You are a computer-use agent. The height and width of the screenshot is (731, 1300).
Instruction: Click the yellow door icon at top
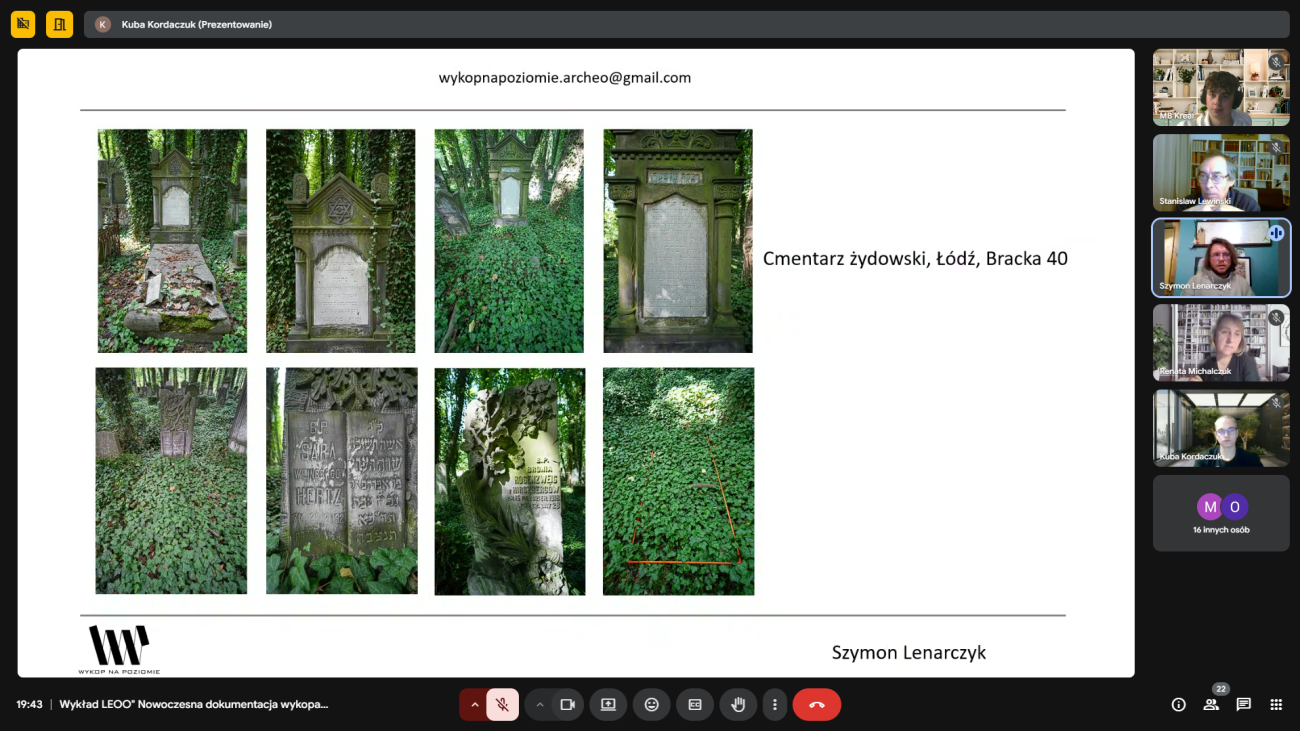click(59, 24)
